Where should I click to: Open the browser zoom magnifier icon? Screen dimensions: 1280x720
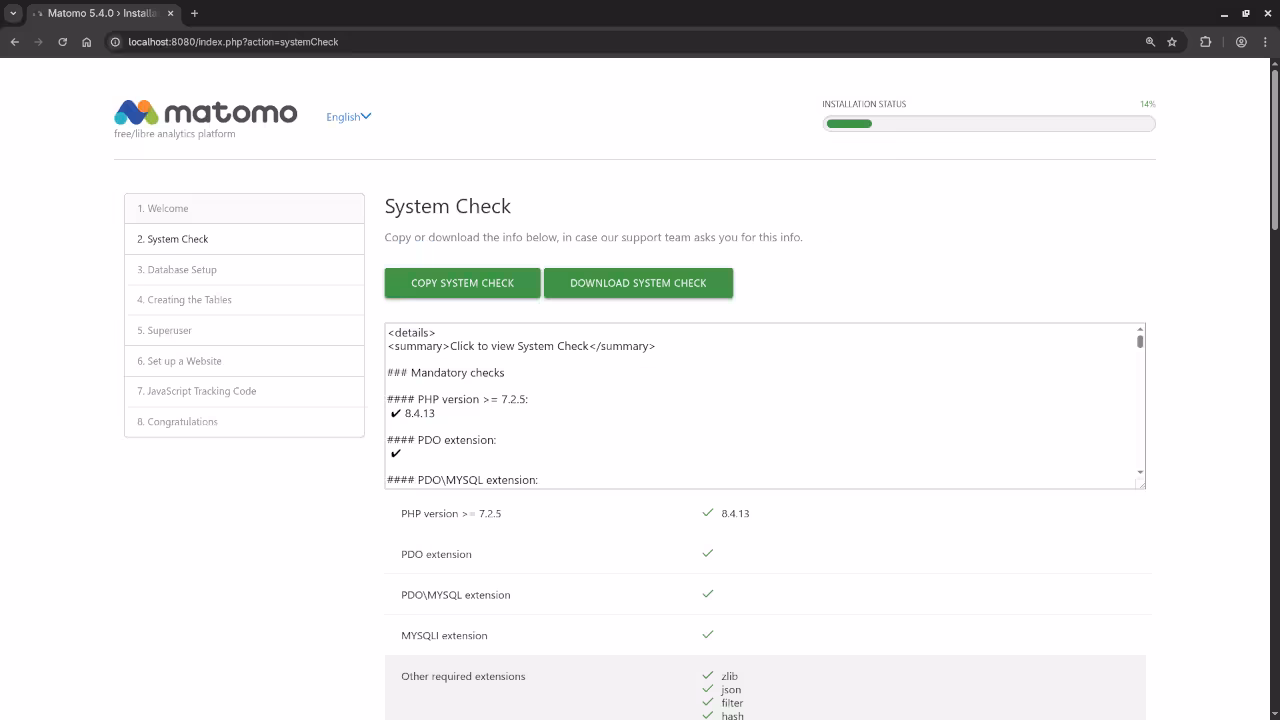click(1150, 42)
